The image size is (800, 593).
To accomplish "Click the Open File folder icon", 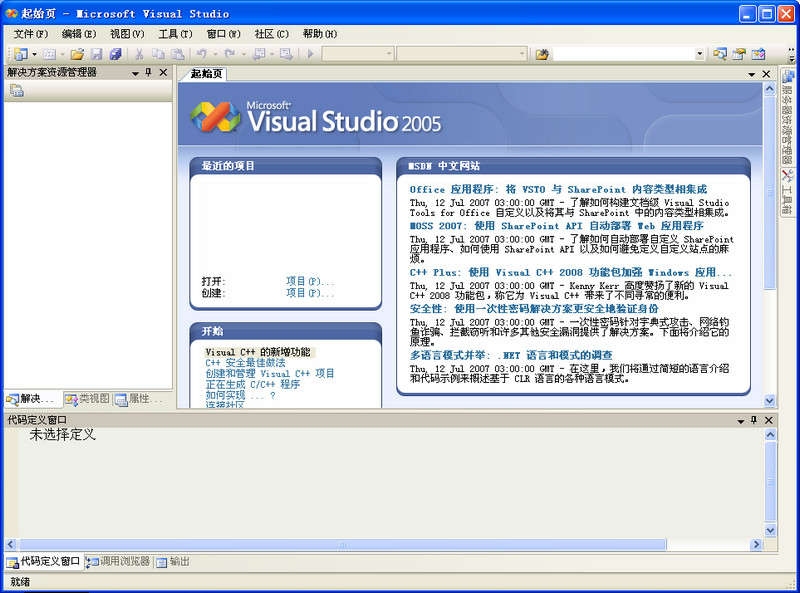I will [77, 54].
